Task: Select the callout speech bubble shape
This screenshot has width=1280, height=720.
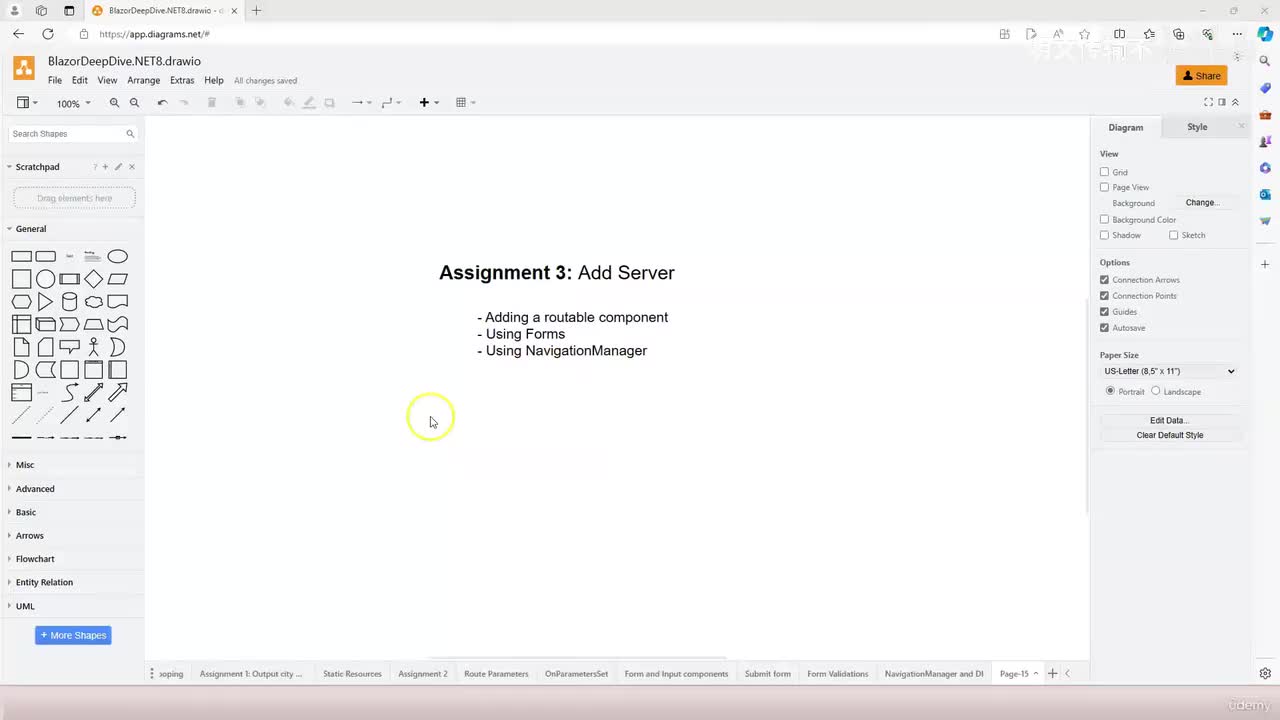Action: point(70,347)
